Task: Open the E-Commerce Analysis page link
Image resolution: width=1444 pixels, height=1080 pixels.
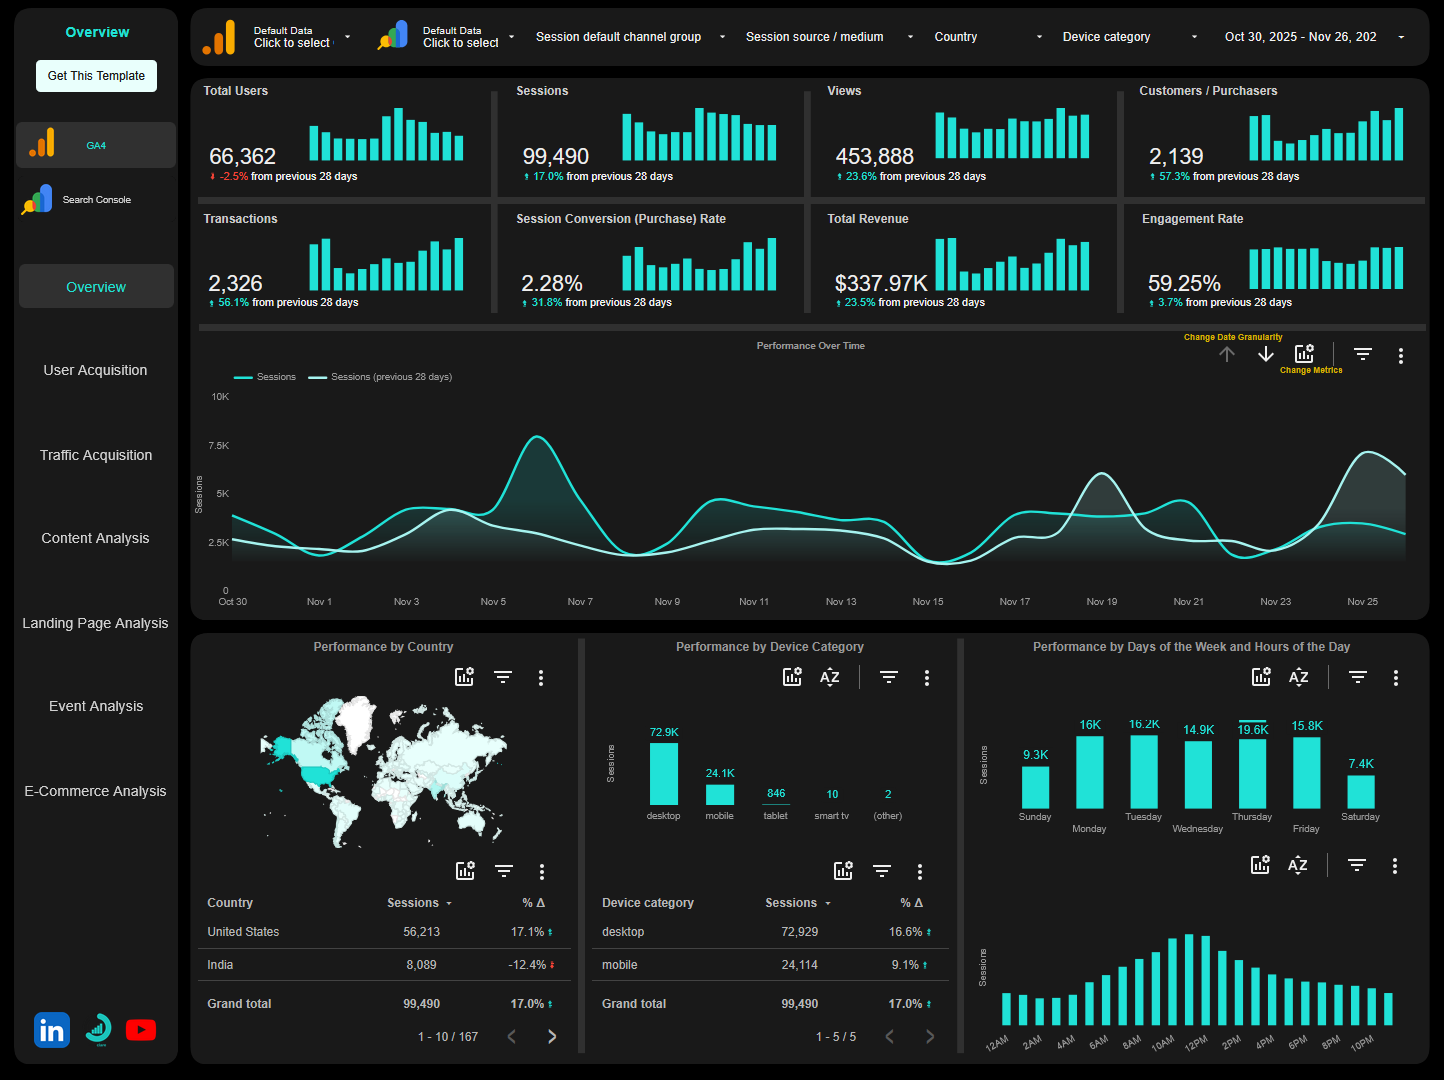Action: [x=95, y=790]
